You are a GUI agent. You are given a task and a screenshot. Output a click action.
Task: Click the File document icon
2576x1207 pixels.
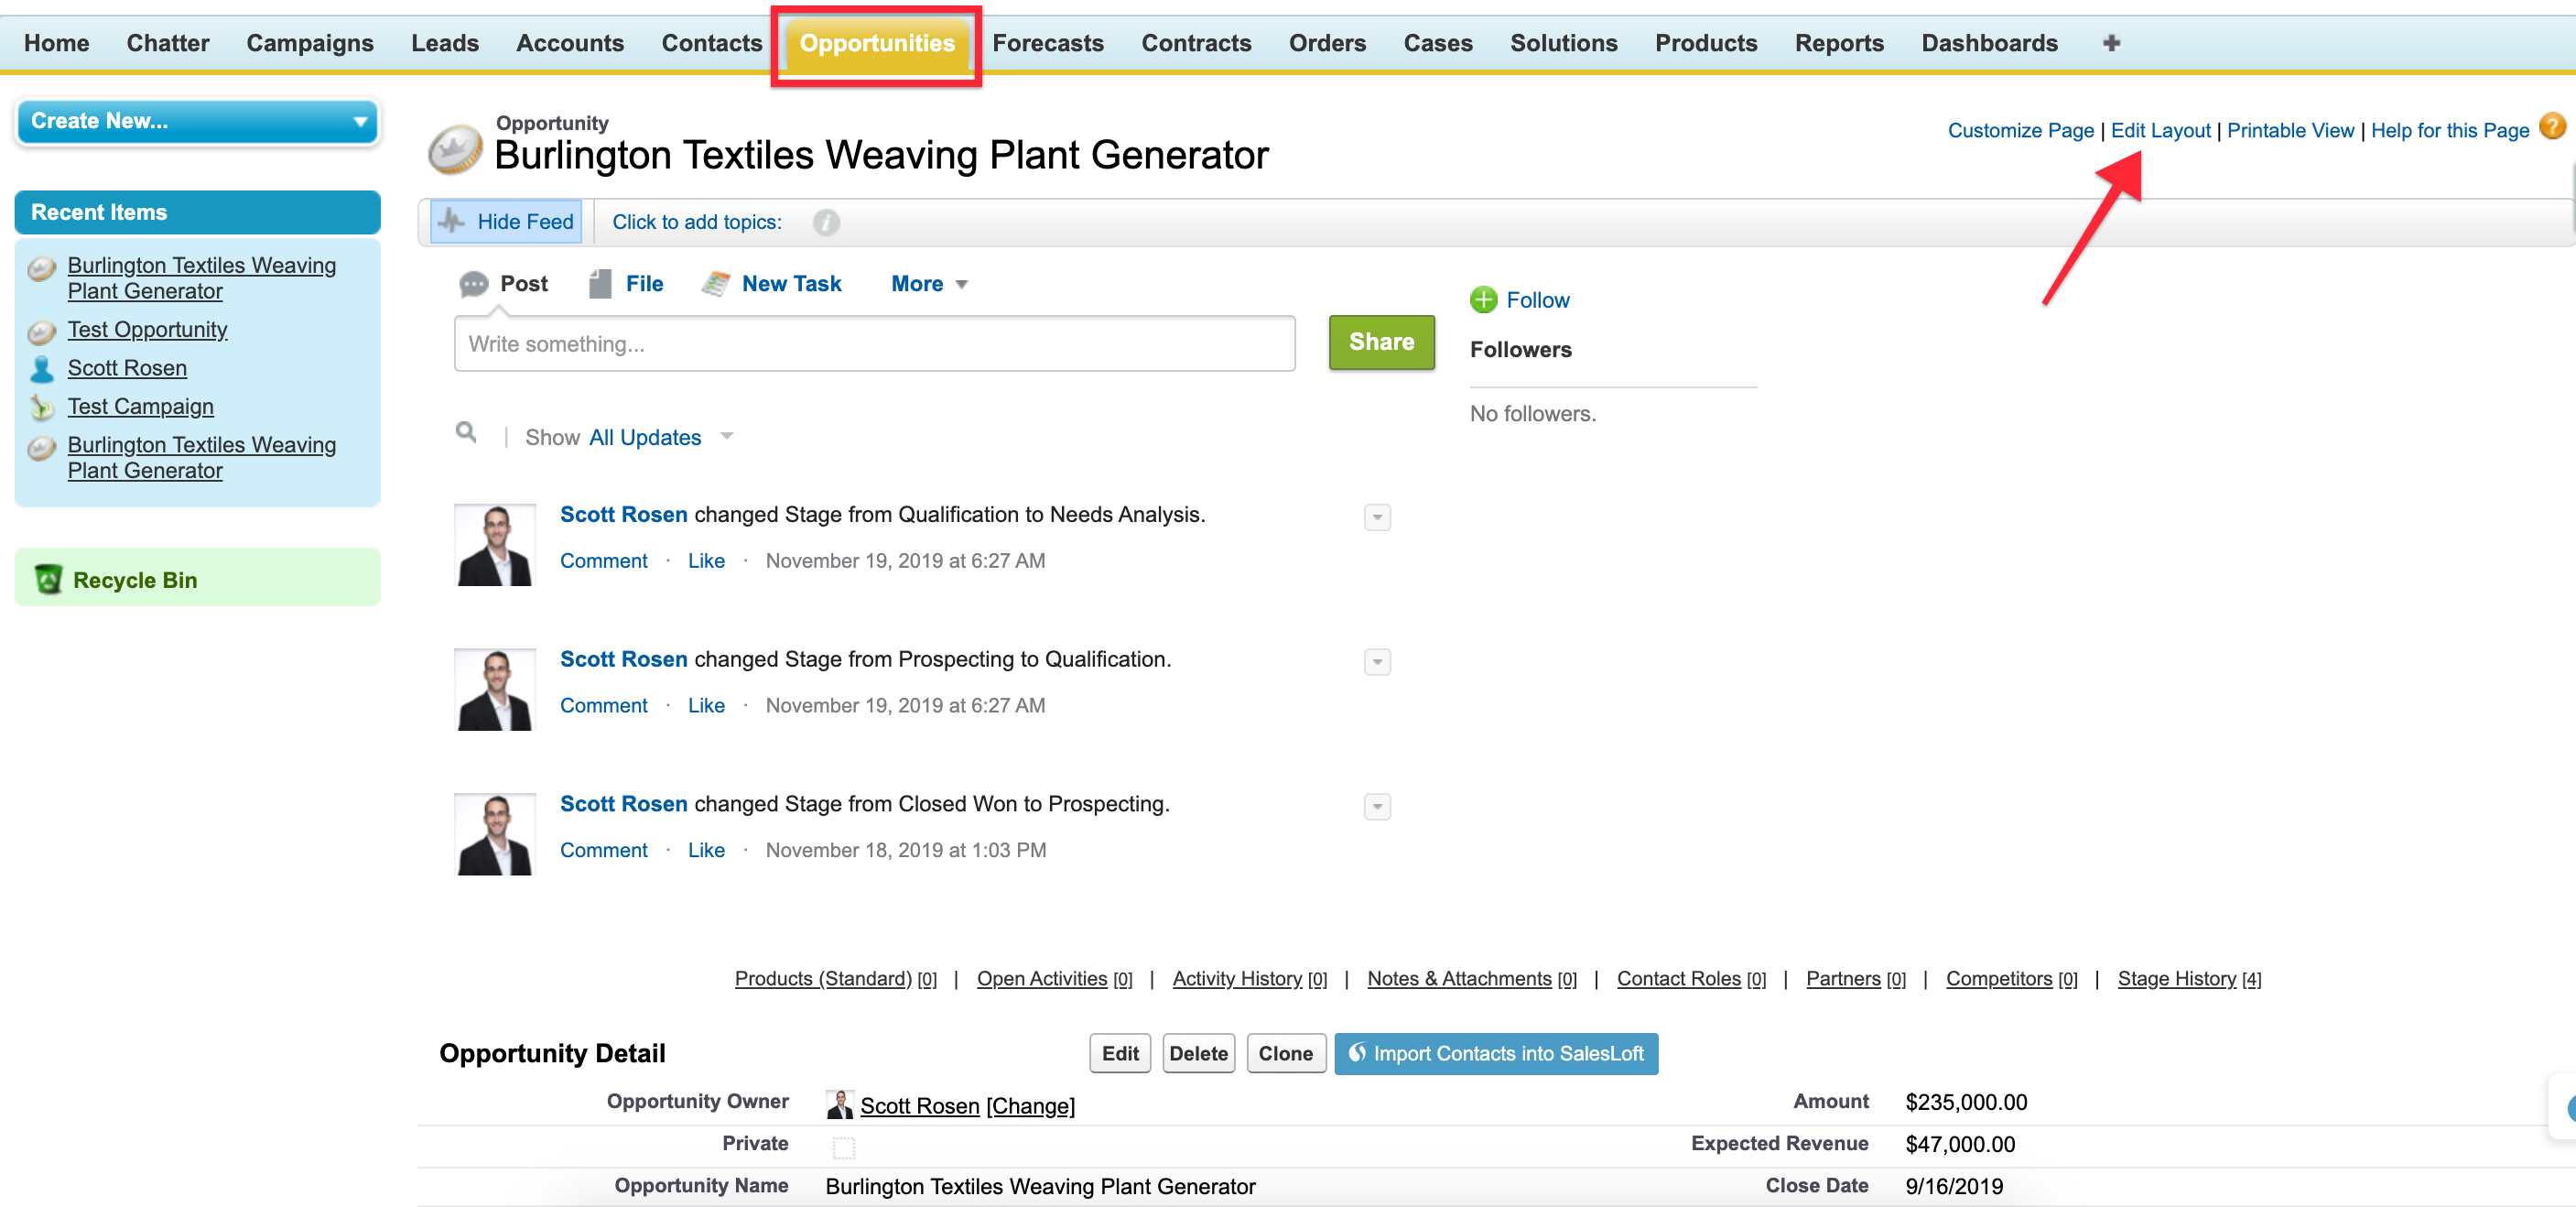[x=600, y=284]
